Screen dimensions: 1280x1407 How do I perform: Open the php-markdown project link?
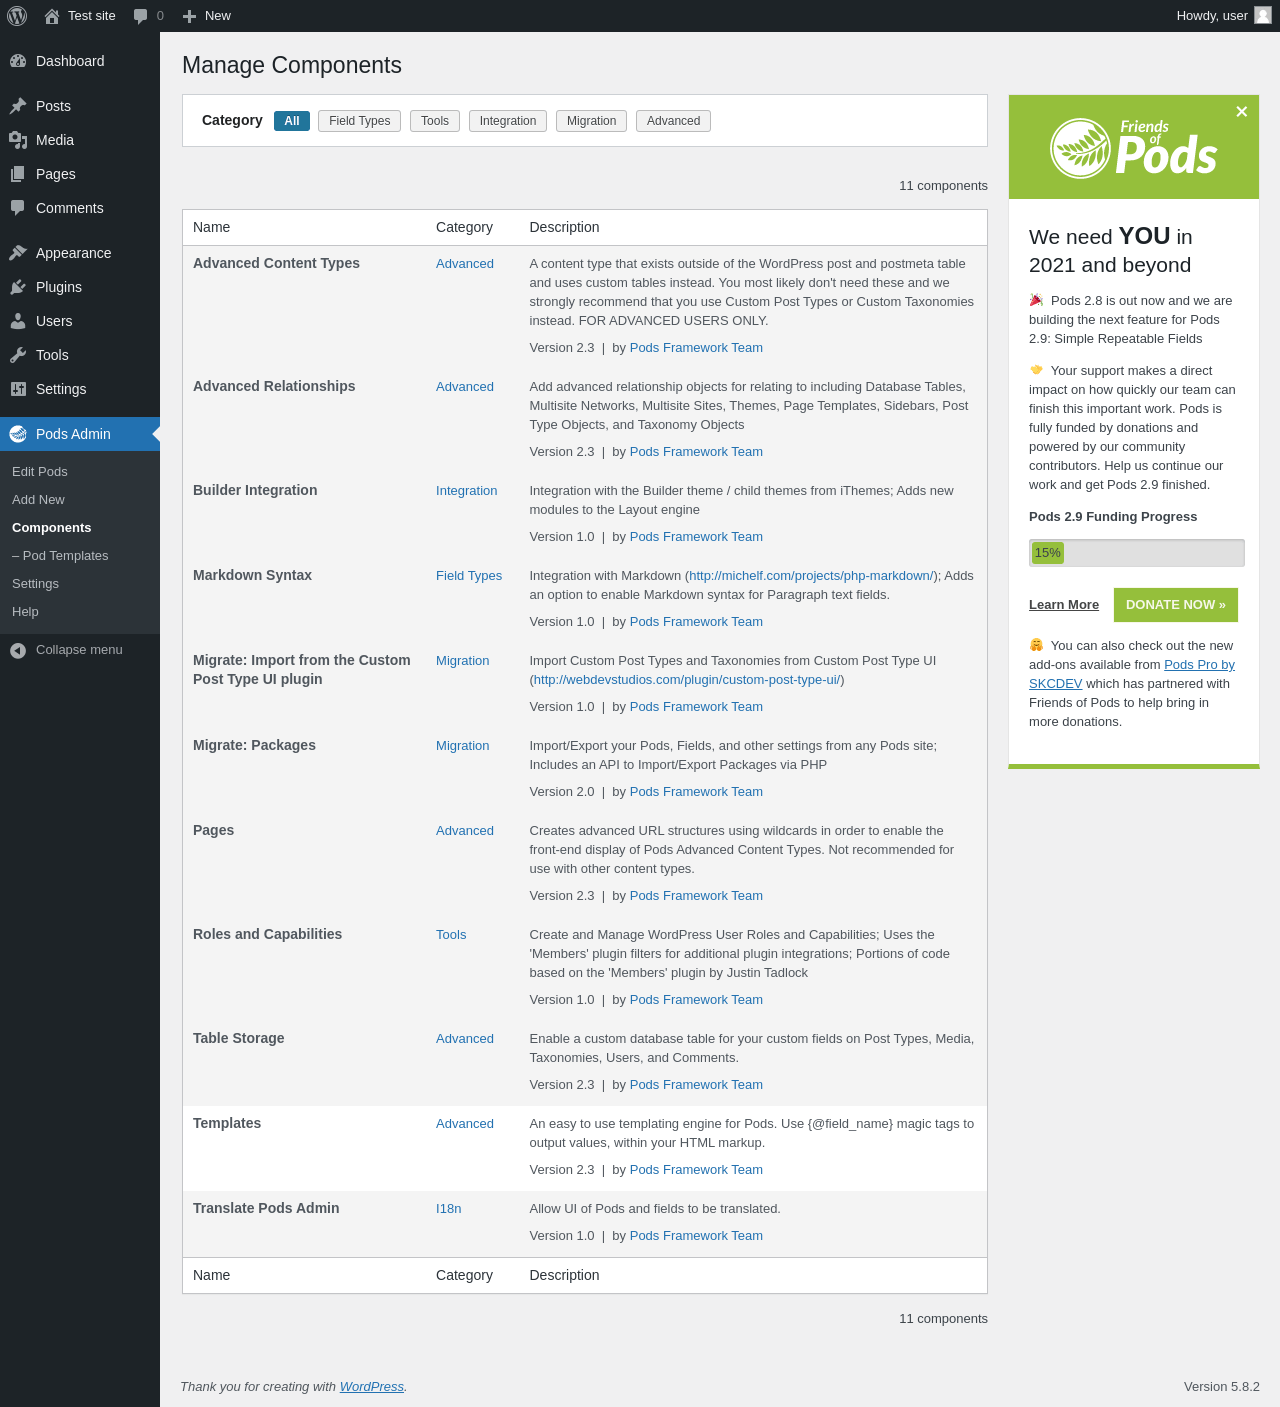pos(811,576)
